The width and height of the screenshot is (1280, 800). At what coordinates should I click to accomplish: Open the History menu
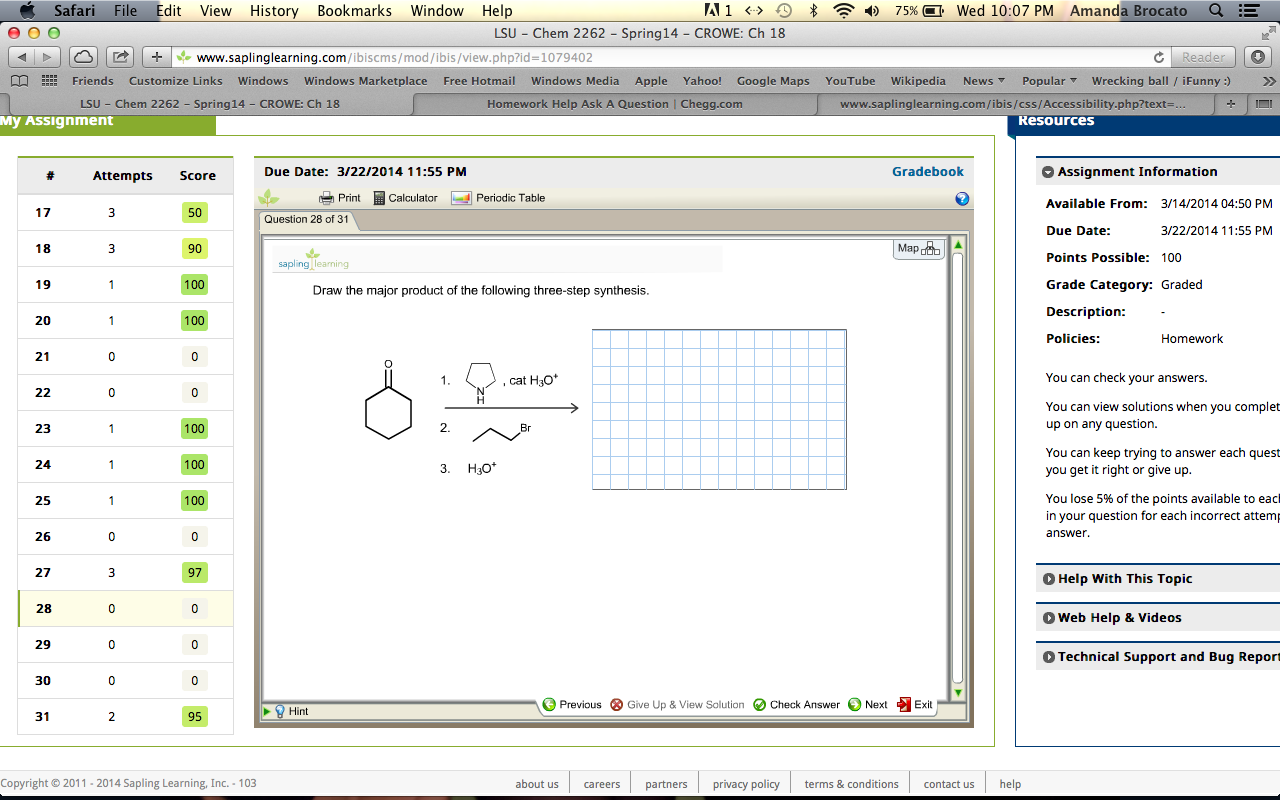(274, 11)
